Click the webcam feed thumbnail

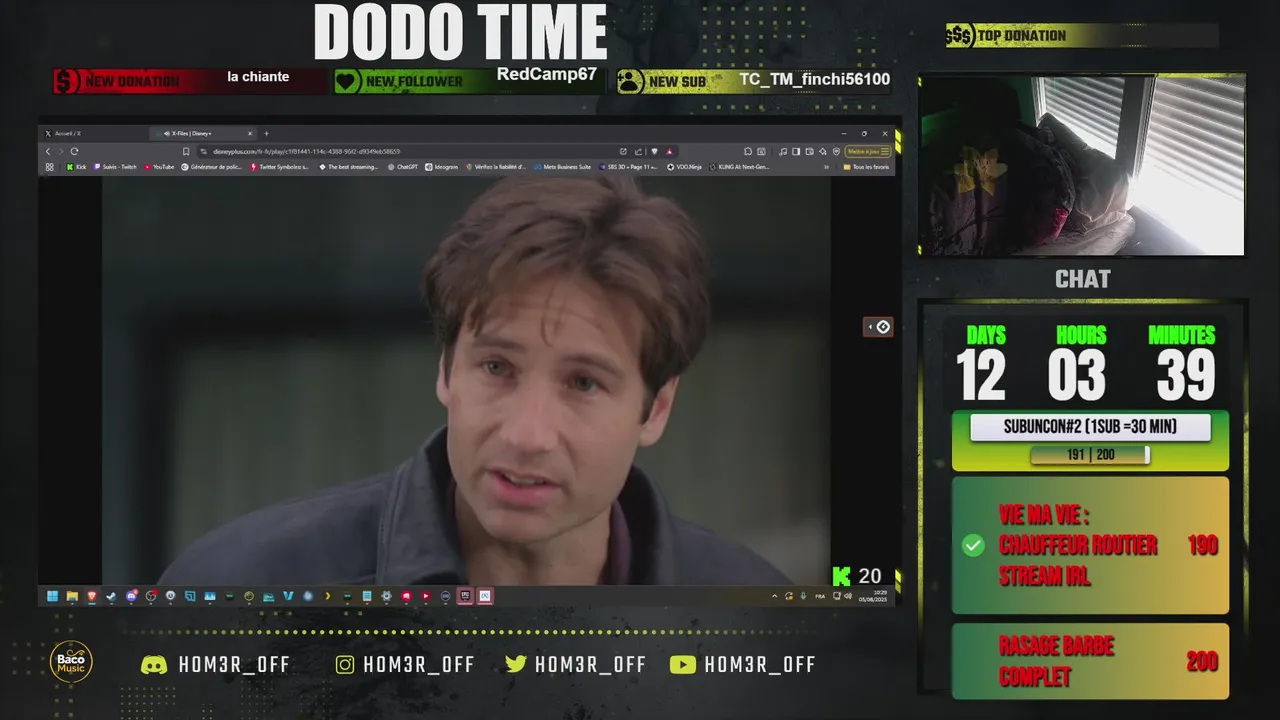pyautogui.click(x=1082, y=165)
